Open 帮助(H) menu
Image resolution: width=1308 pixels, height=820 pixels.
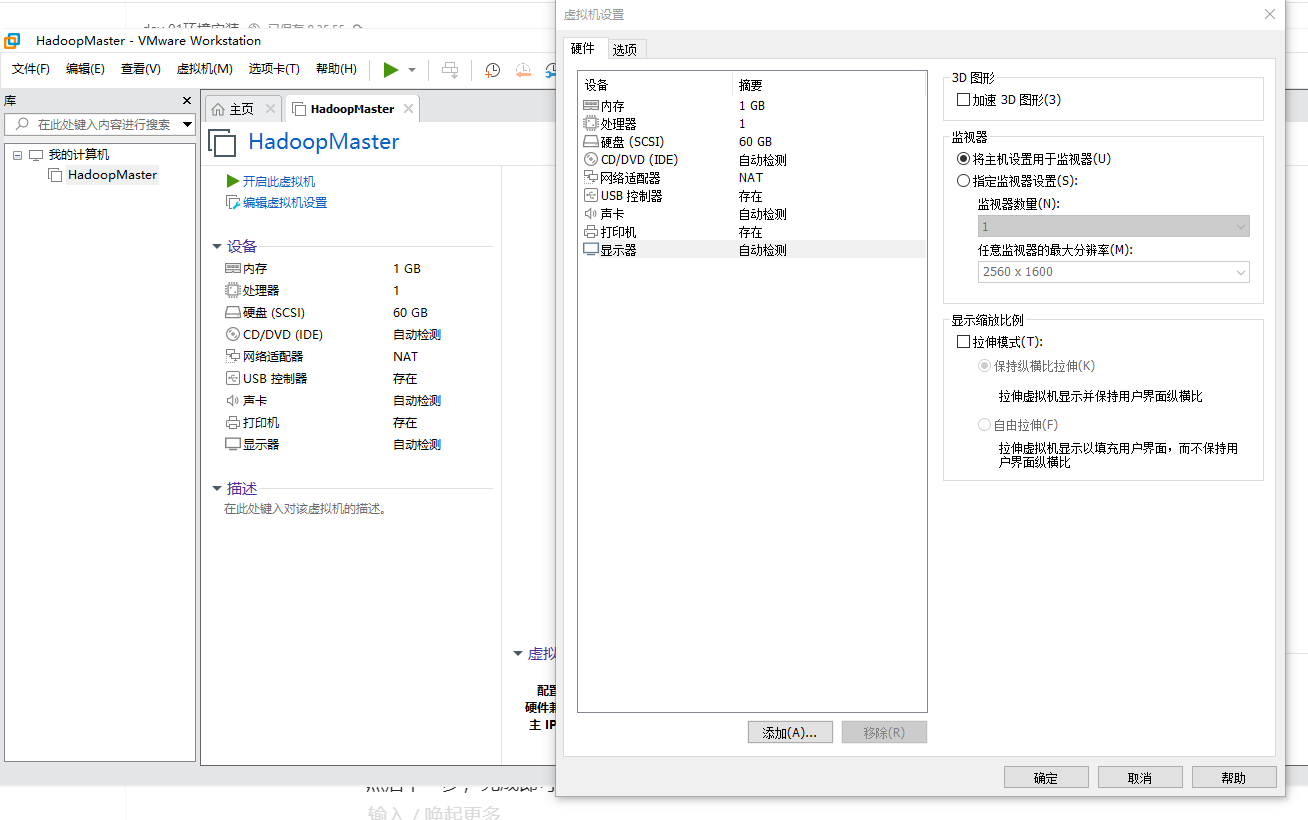point(336,69)
